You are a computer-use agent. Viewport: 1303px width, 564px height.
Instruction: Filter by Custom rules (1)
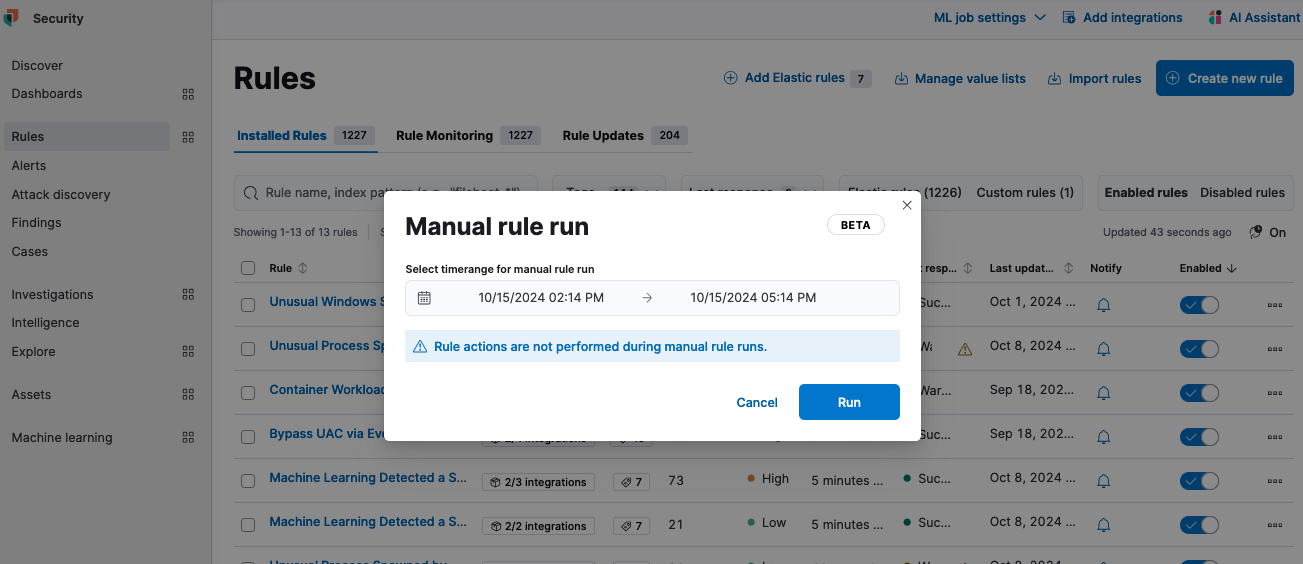pos(1025,193)
